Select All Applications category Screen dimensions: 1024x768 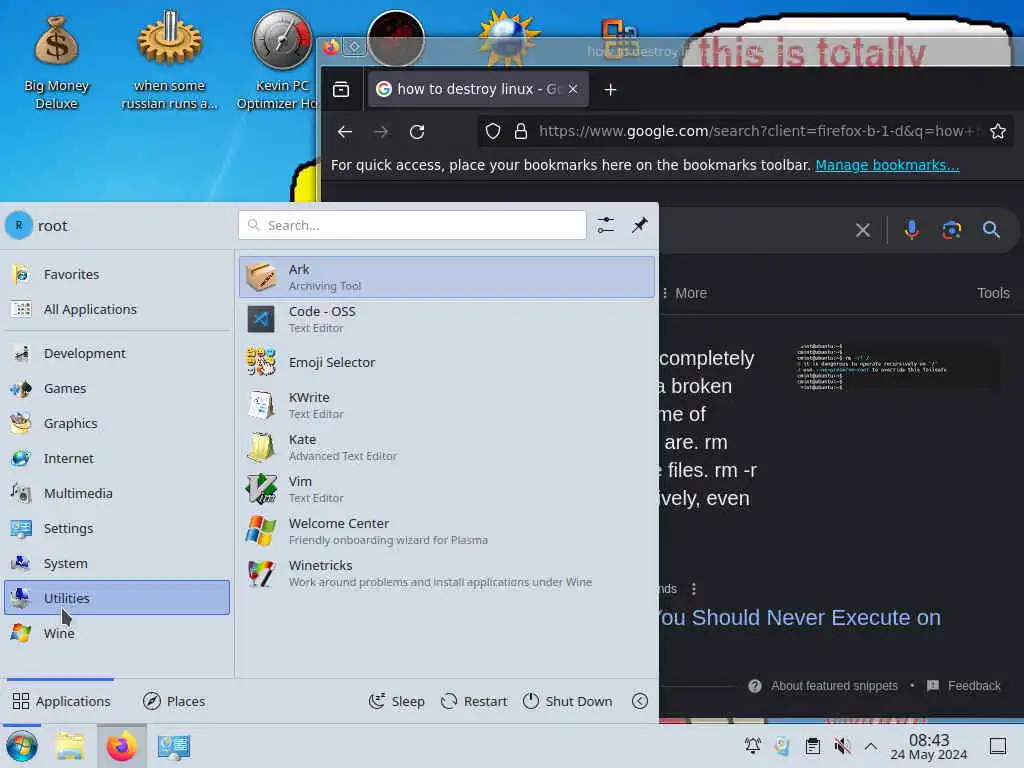point(117,309)
